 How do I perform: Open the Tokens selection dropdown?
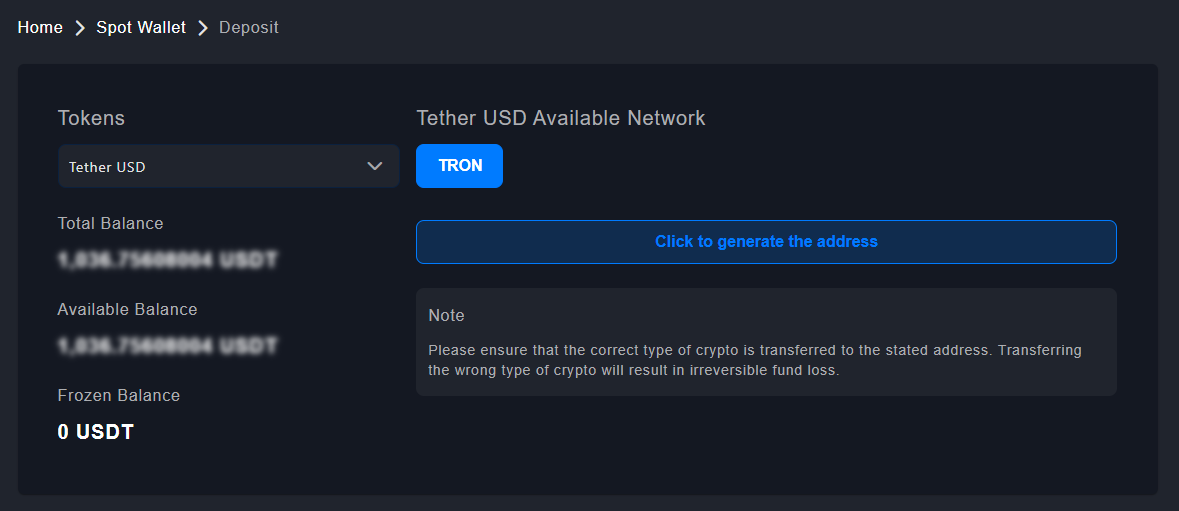[228, 166]
